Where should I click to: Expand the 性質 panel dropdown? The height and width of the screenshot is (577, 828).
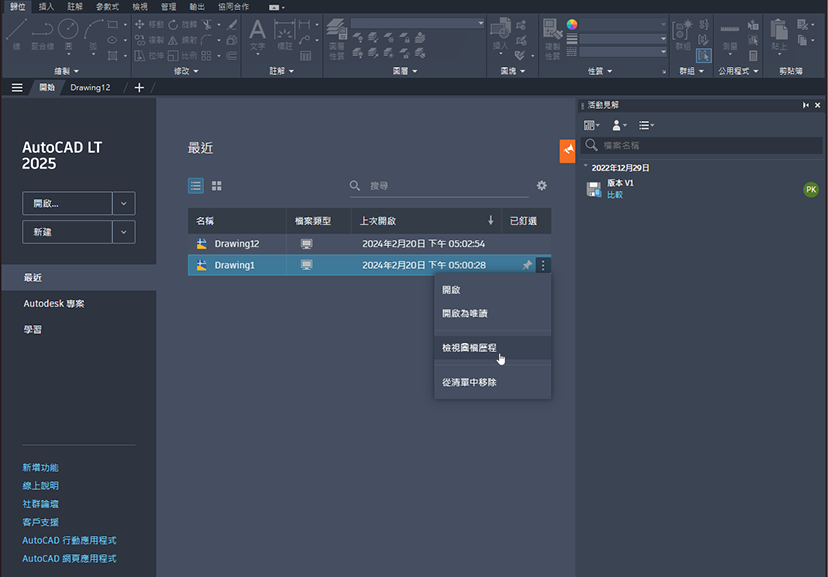(x=600, y=71)
